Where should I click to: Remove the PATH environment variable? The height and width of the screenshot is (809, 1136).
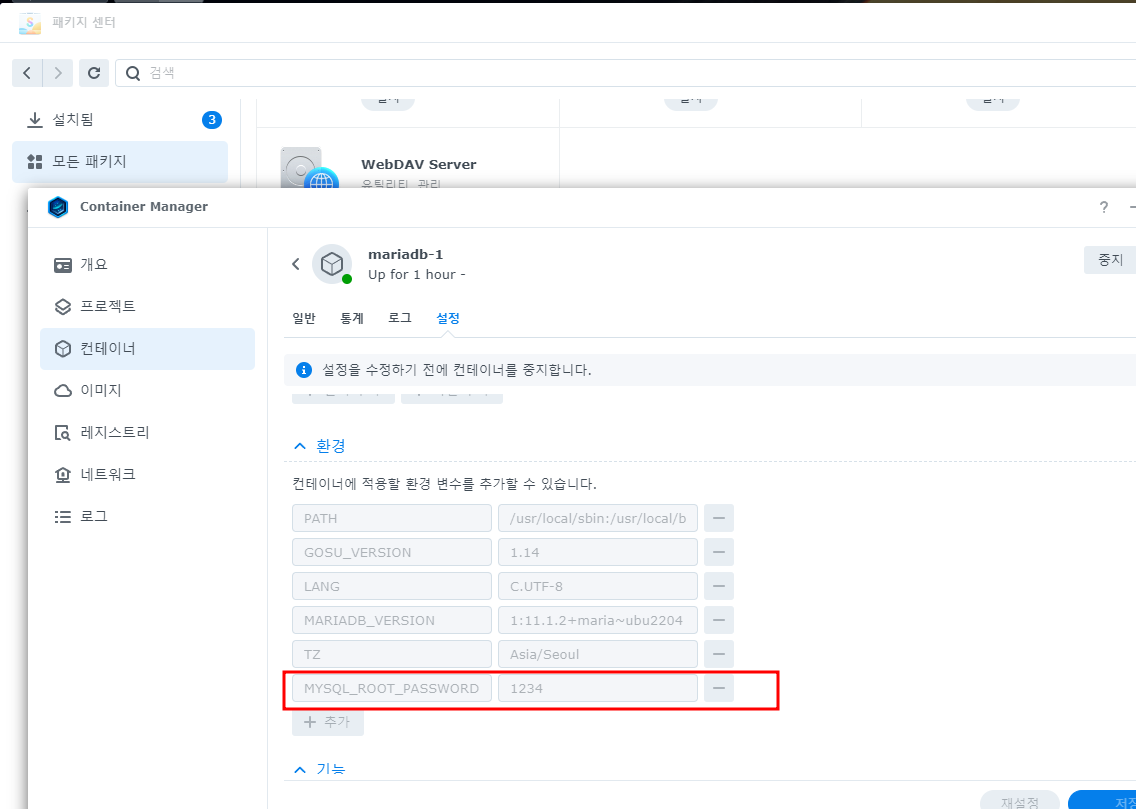(x=719, y=519)
